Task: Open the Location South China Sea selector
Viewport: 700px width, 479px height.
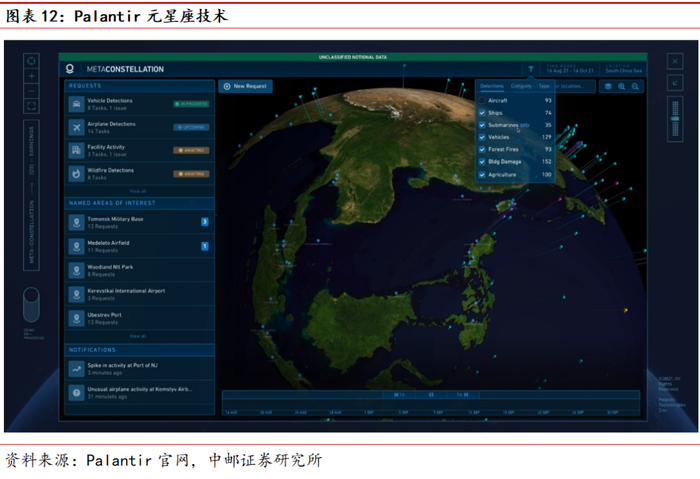Action: click(x=623, y=69)
